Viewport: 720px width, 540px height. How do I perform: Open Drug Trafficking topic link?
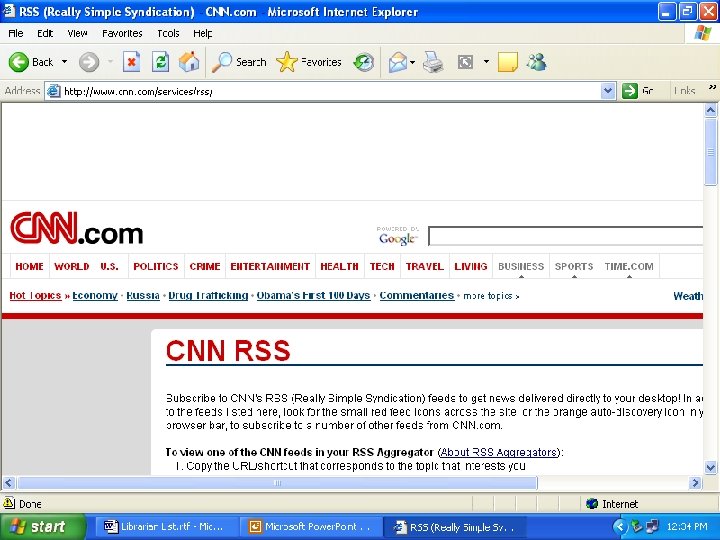click(208, 295)
